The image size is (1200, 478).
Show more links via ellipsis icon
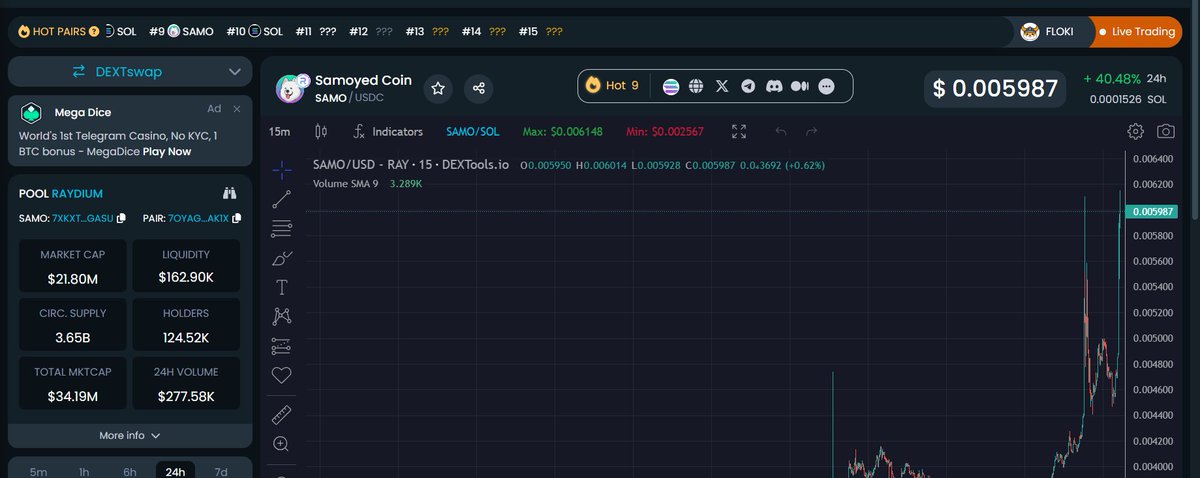point(826,86)
